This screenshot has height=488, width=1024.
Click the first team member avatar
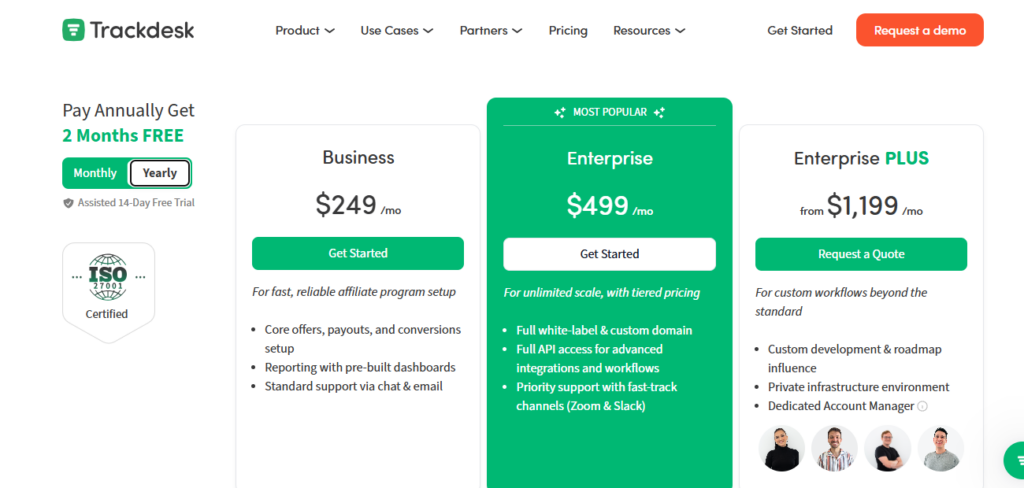781,448
